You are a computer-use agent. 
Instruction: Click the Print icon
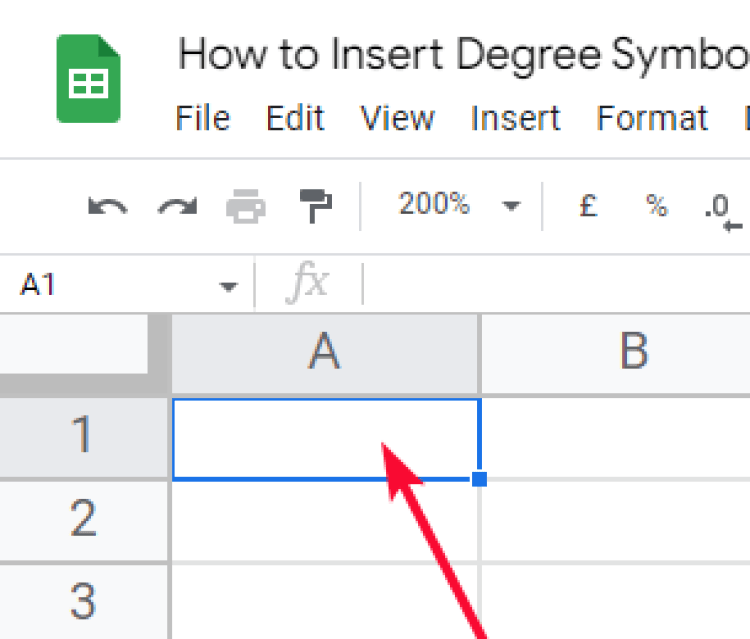[246, 207]
